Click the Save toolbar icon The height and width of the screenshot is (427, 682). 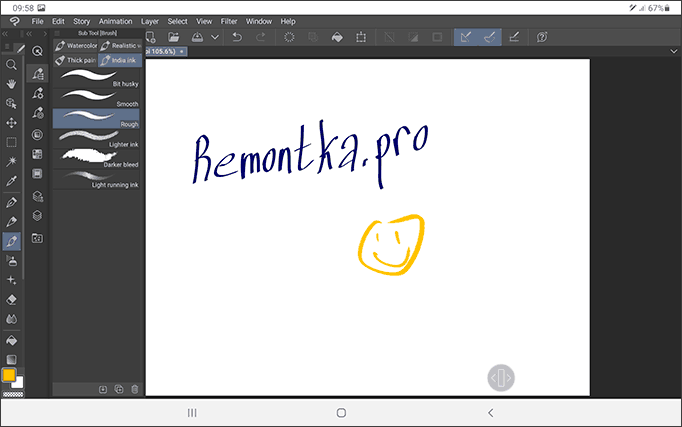(x=197, y=37)
